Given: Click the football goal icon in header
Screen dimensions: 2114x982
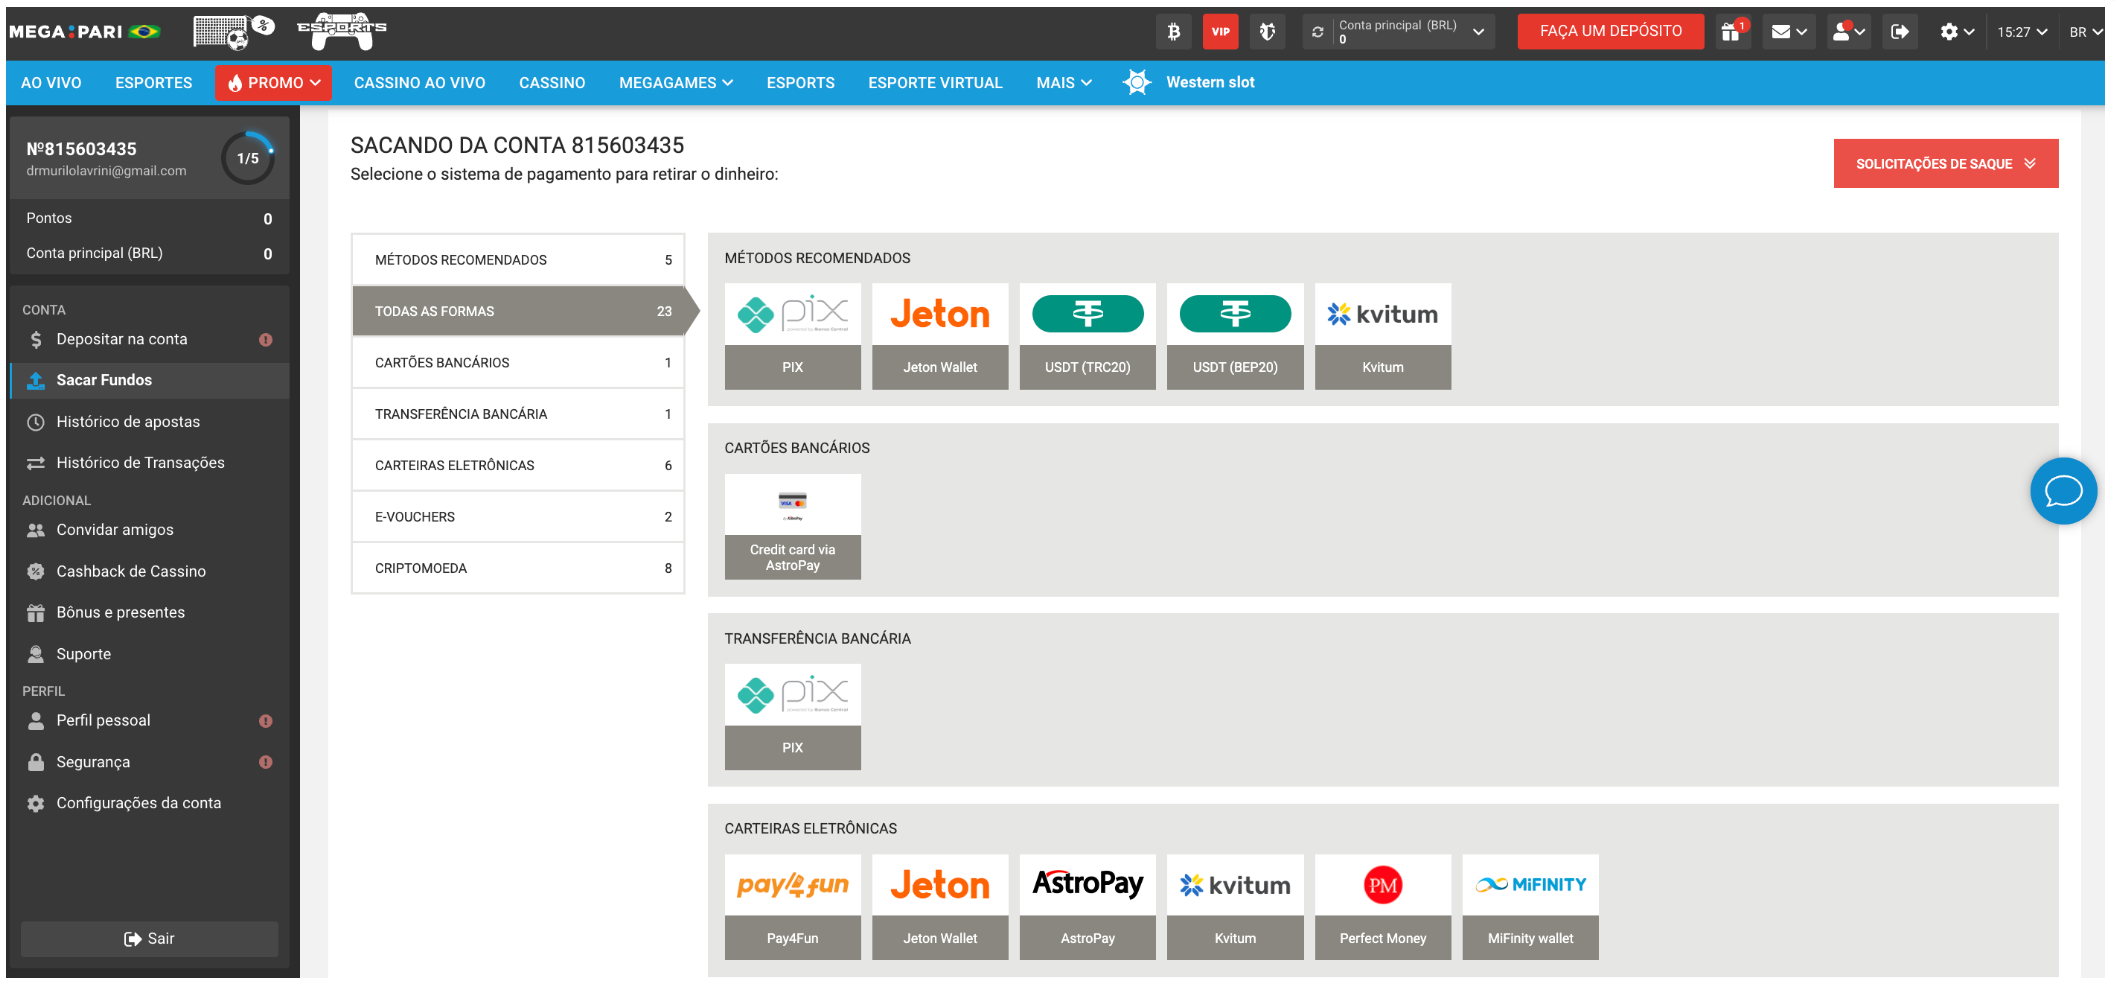Looking at the screenshot, I should pyautogui.click(x=234, y=32).
